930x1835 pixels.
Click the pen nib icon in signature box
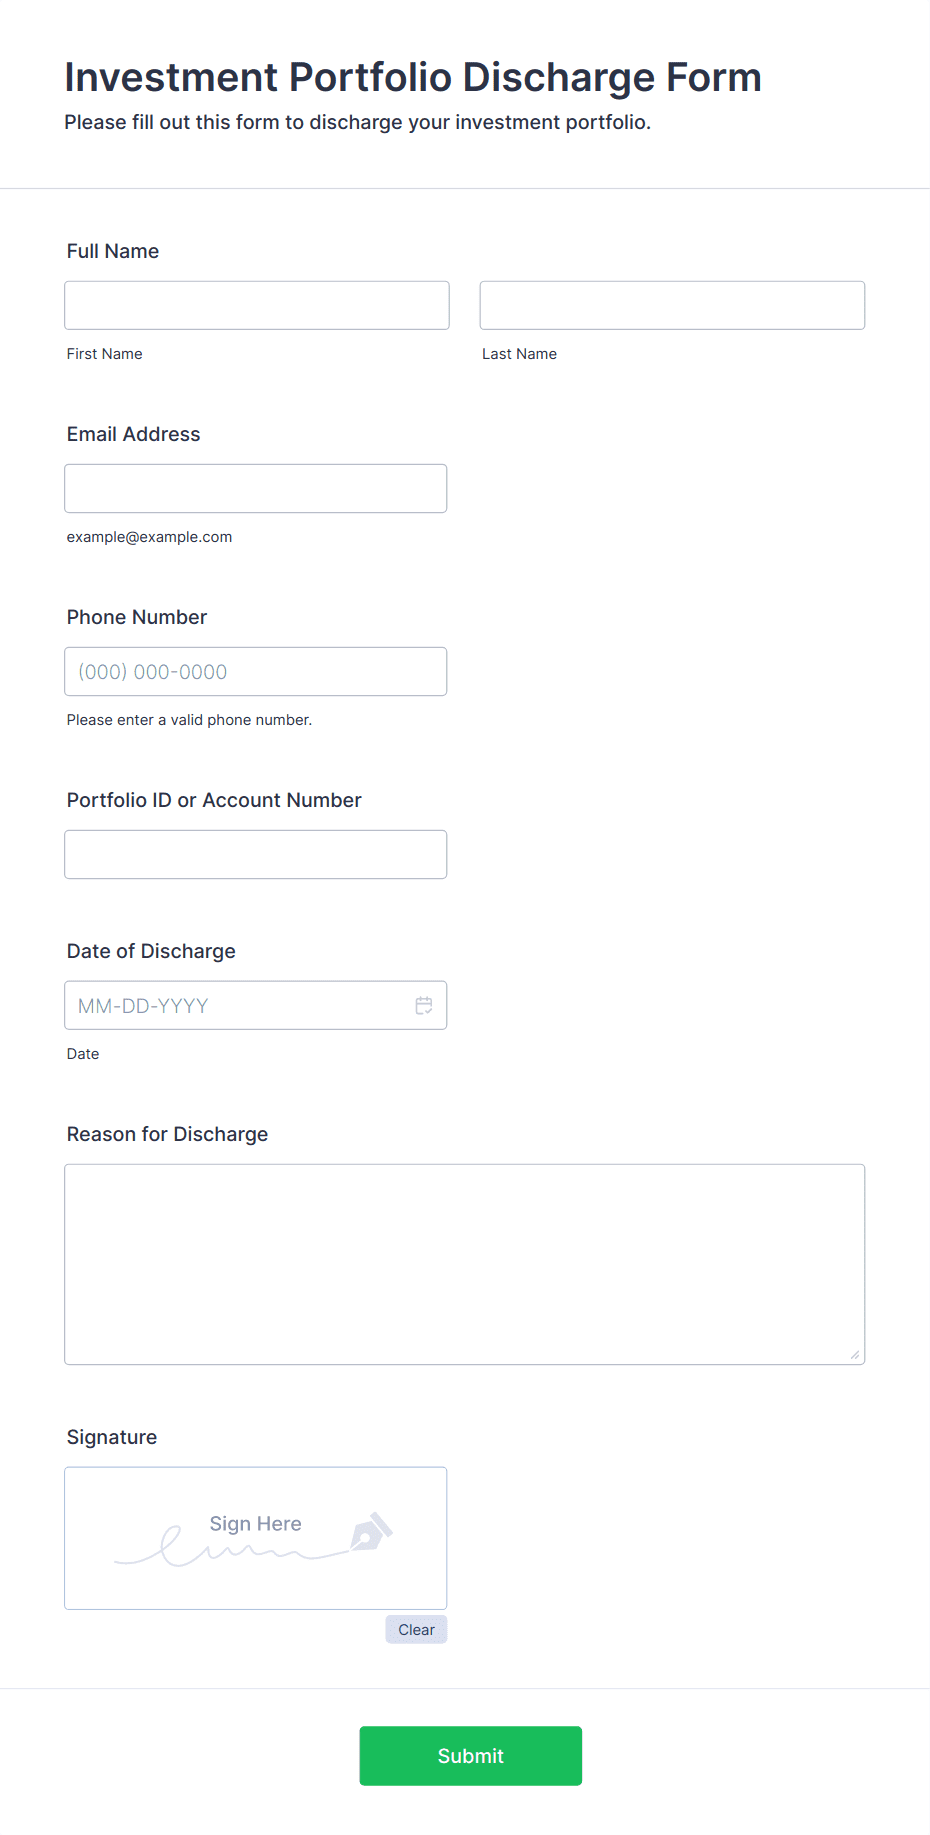pyautogui.click(x=371, y=1532)
